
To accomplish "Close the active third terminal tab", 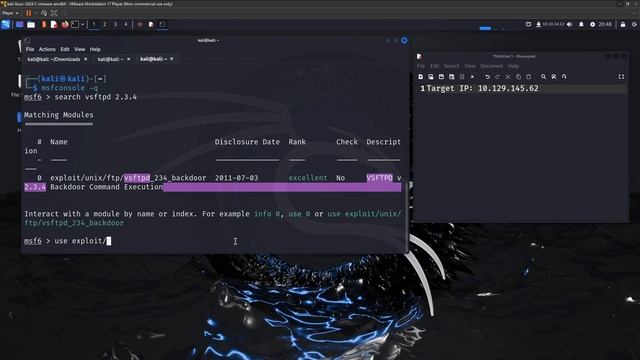I will pyautogui.click(x=171, y=59).
